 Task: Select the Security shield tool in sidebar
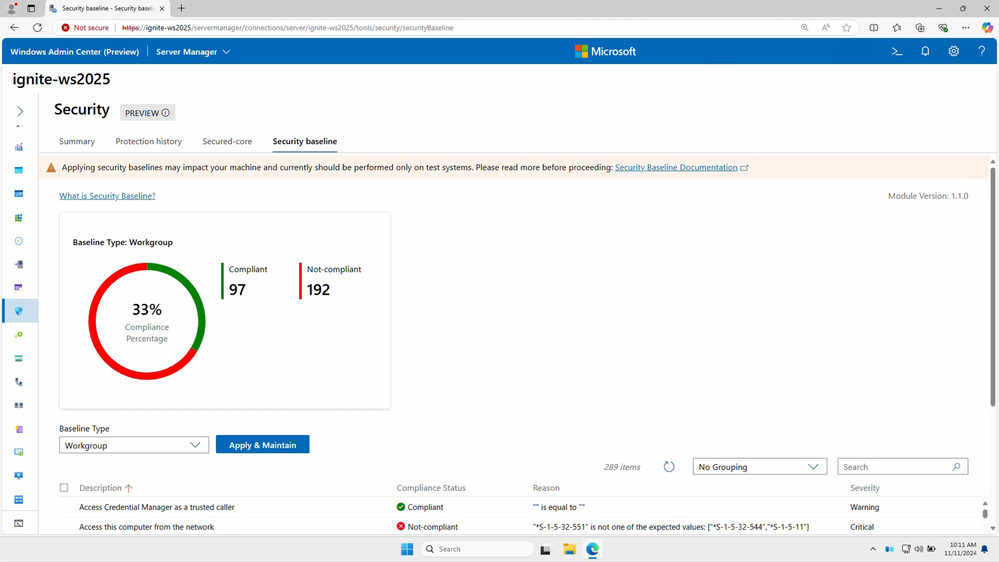[19, 311]
